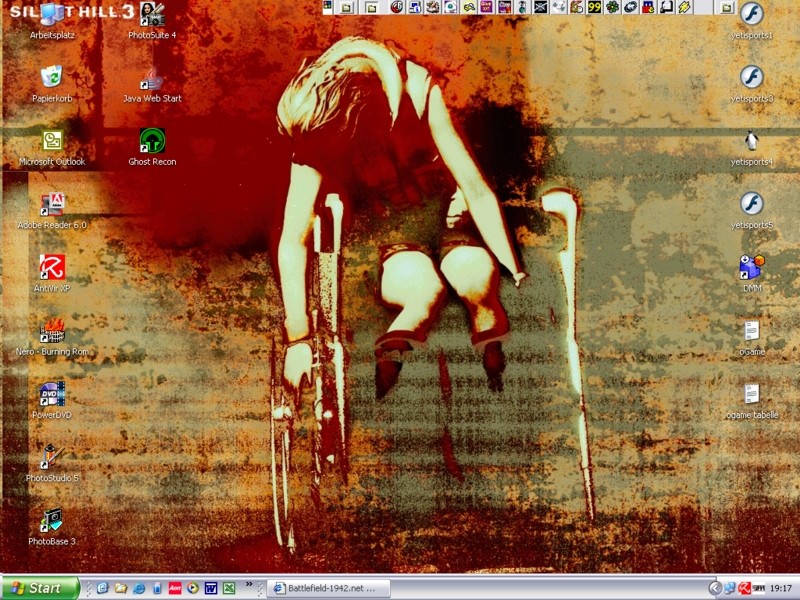The image size is (800, 600).
Task: Expand hidden system tray icons arrow
Action: tap(715, 588)
